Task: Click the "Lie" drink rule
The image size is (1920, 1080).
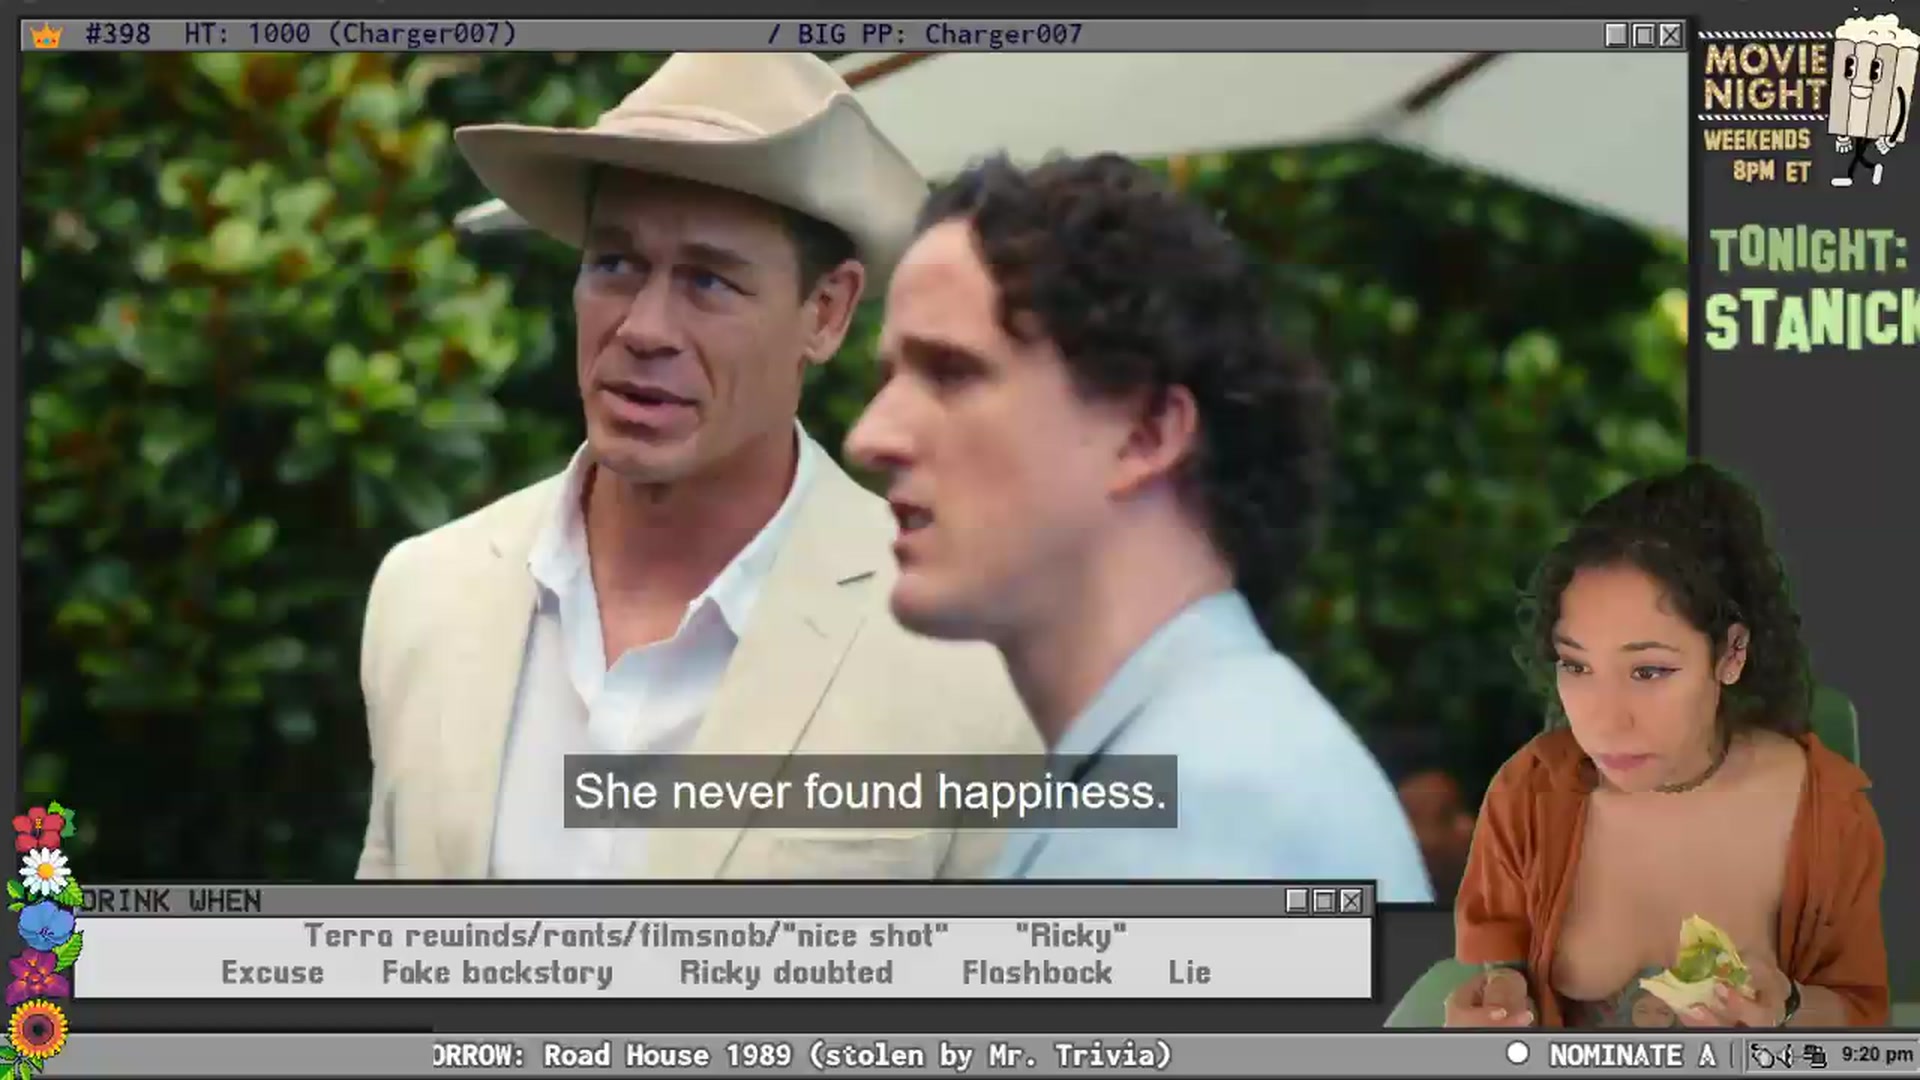Action: point(1189,973)
